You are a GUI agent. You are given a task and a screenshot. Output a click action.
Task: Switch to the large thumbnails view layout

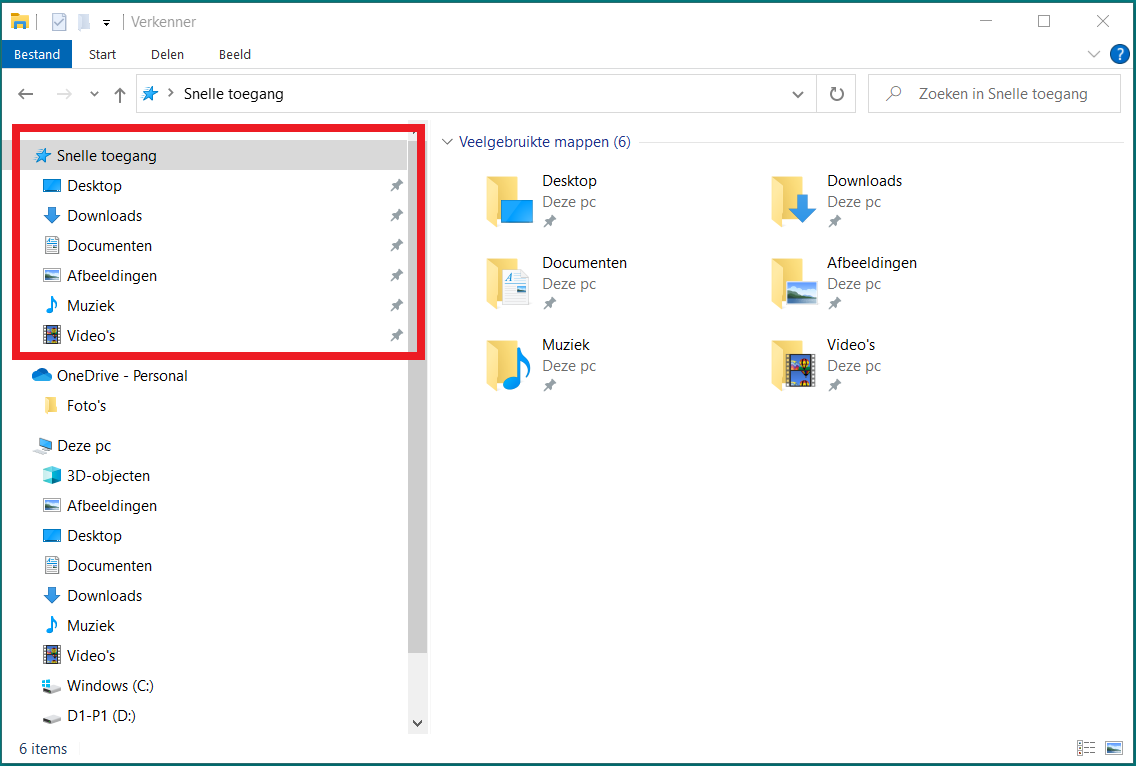point(1114,748)
